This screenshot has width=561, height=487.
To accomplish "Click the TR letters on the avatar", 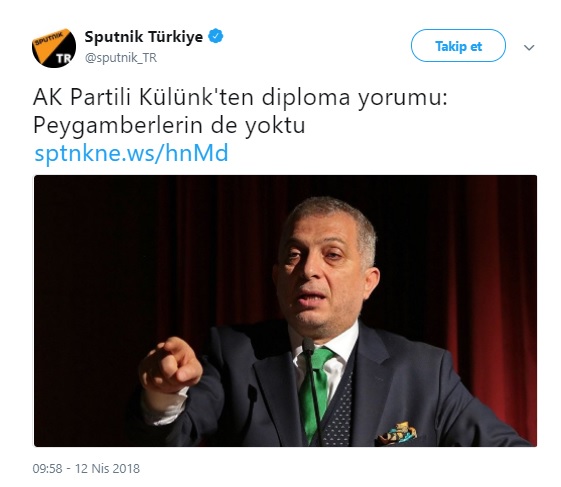I will [x=63, y=59].
